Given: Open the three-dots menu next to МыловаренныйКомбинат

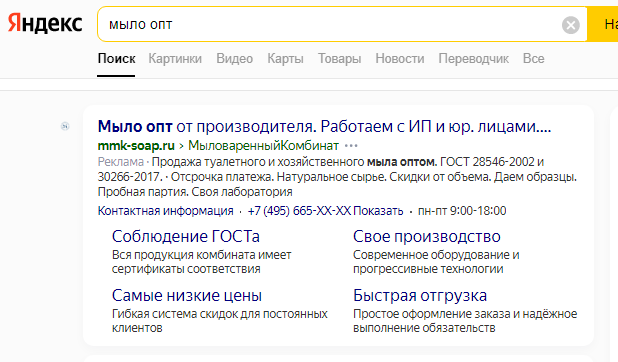Looking at the screenshot, I should pyautogui.click(x=351, y=146).
